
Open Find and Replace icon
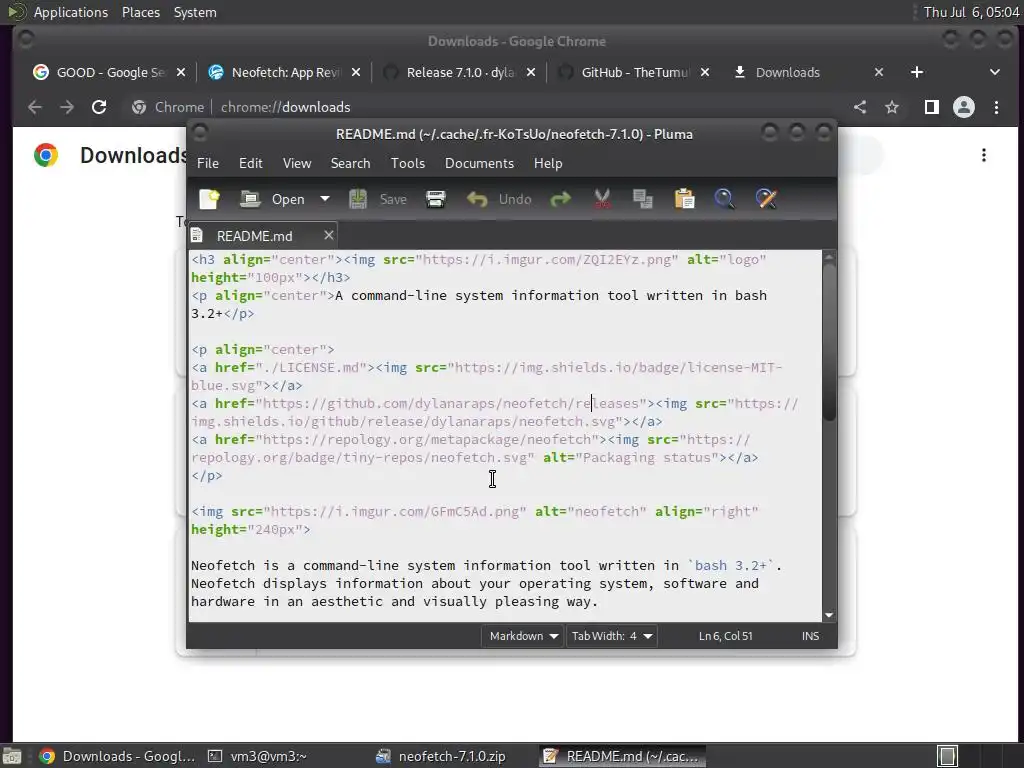766,199
